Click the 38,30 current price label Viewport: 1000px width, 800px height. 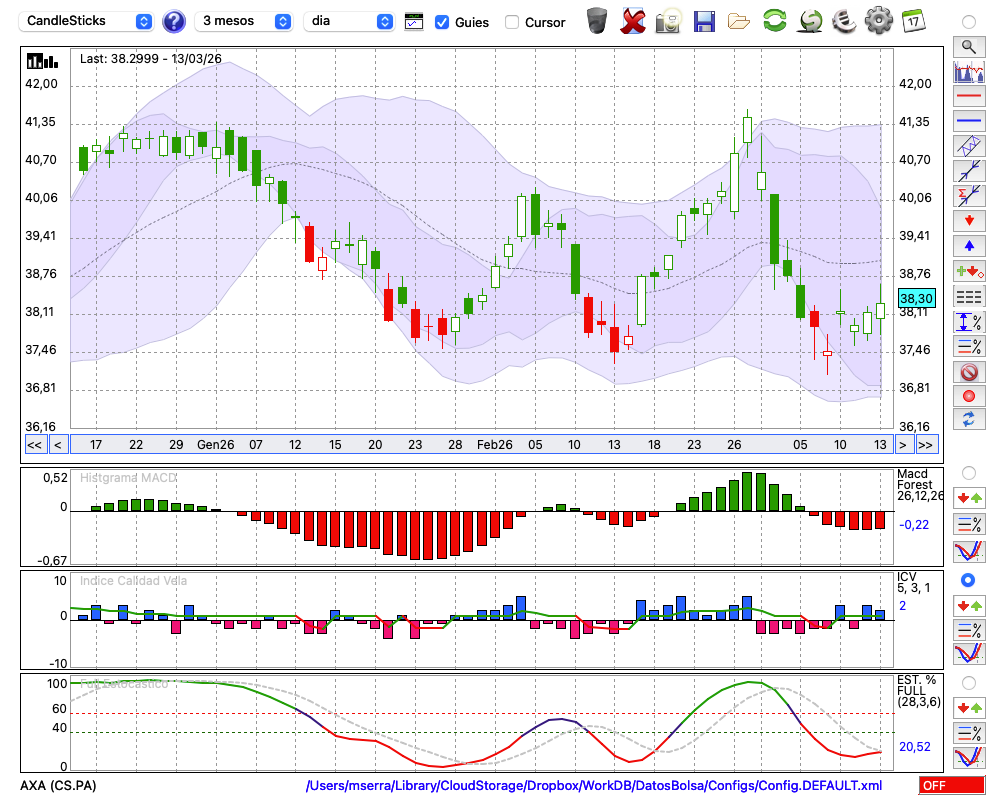pos(916,298)
